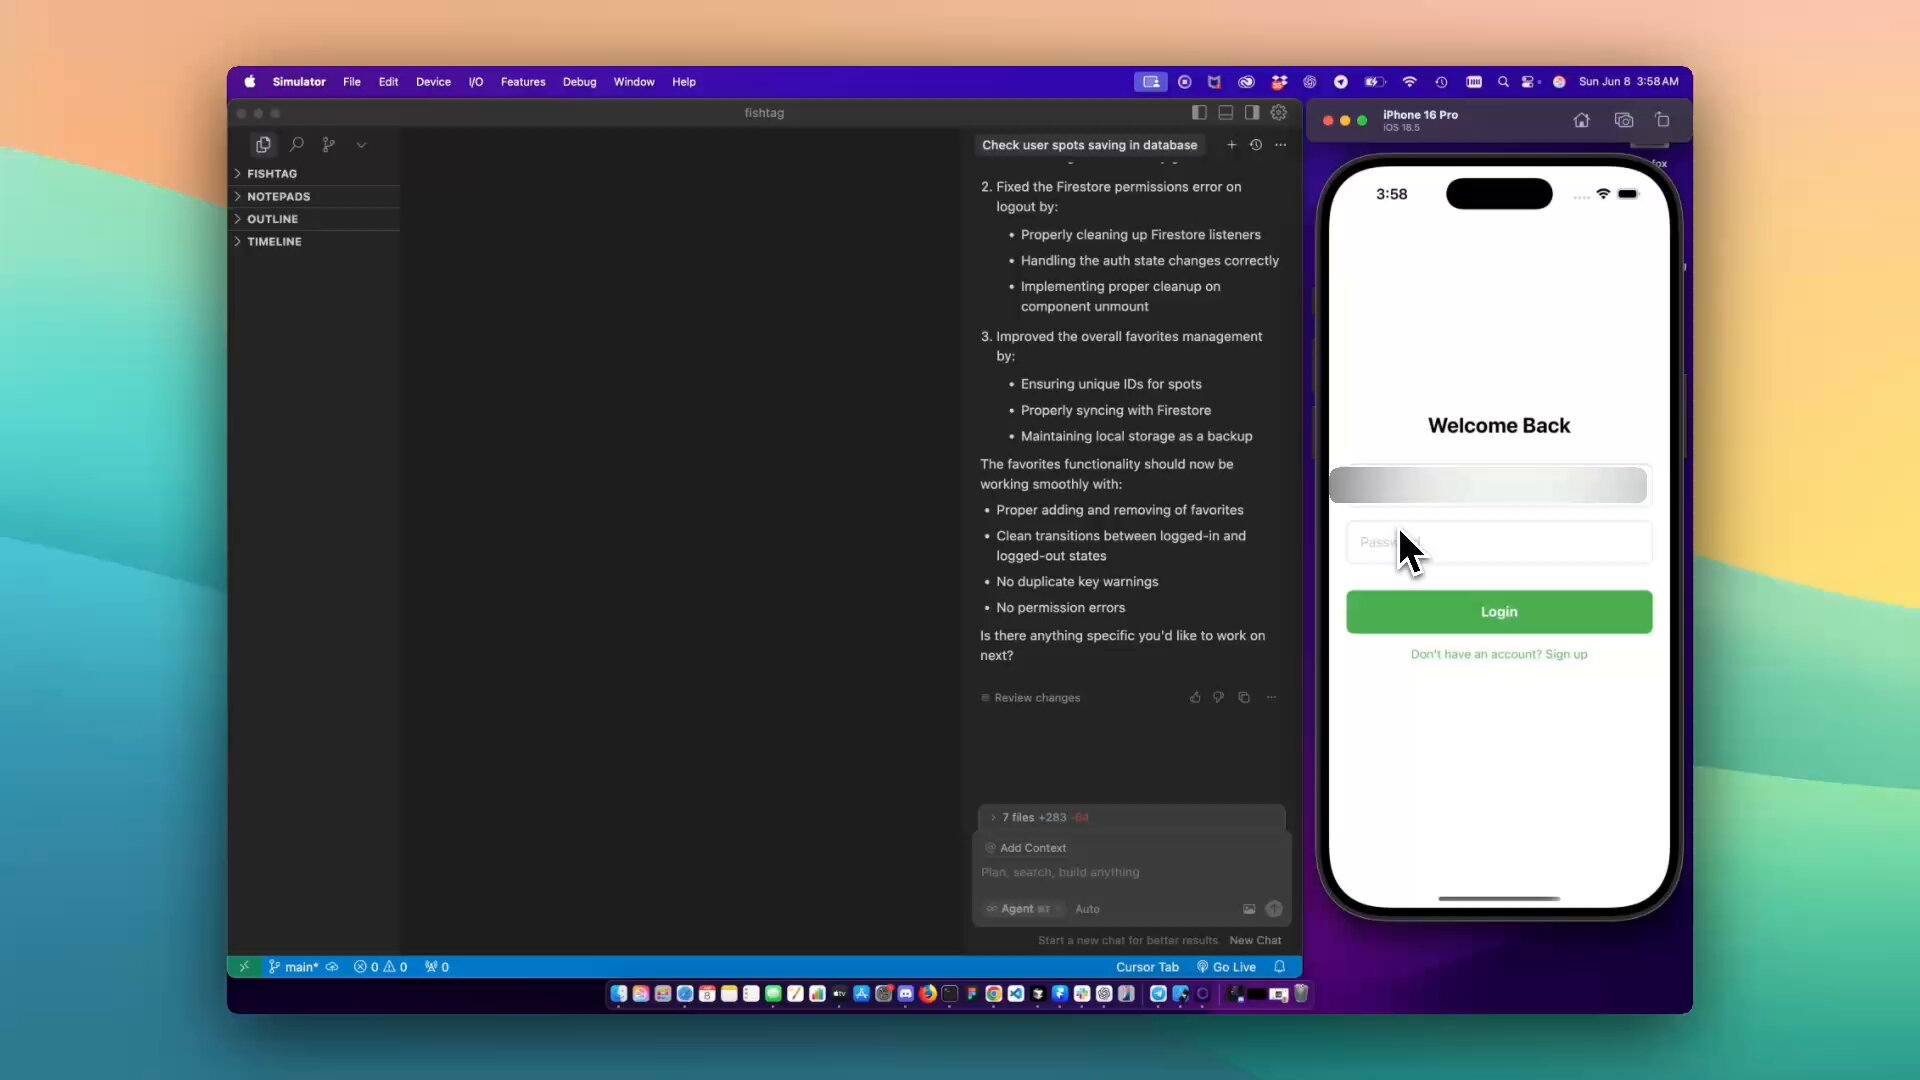The width and height of the screenshot is (1920, 1080).
Task: Rotate the Simulator device
Action: pyautogui.click(x=1662, y=120)
